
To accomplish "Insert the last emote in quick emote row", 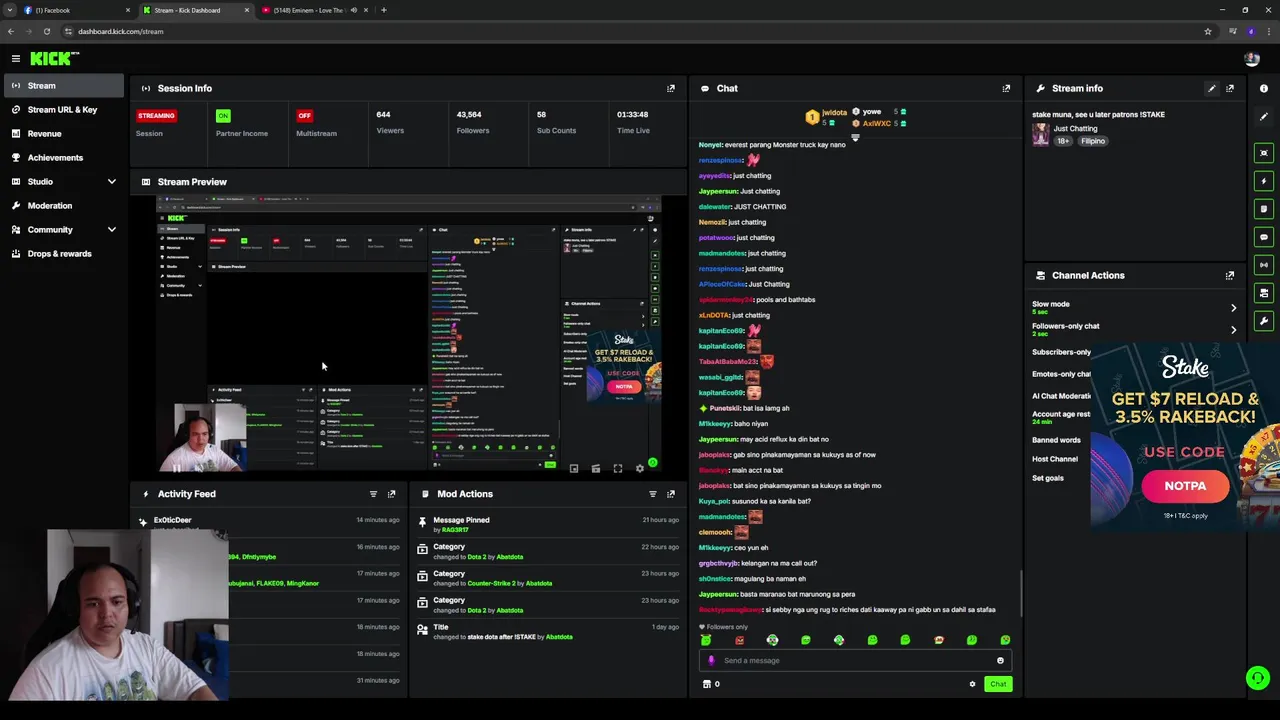I will (x=1005, y=640).
